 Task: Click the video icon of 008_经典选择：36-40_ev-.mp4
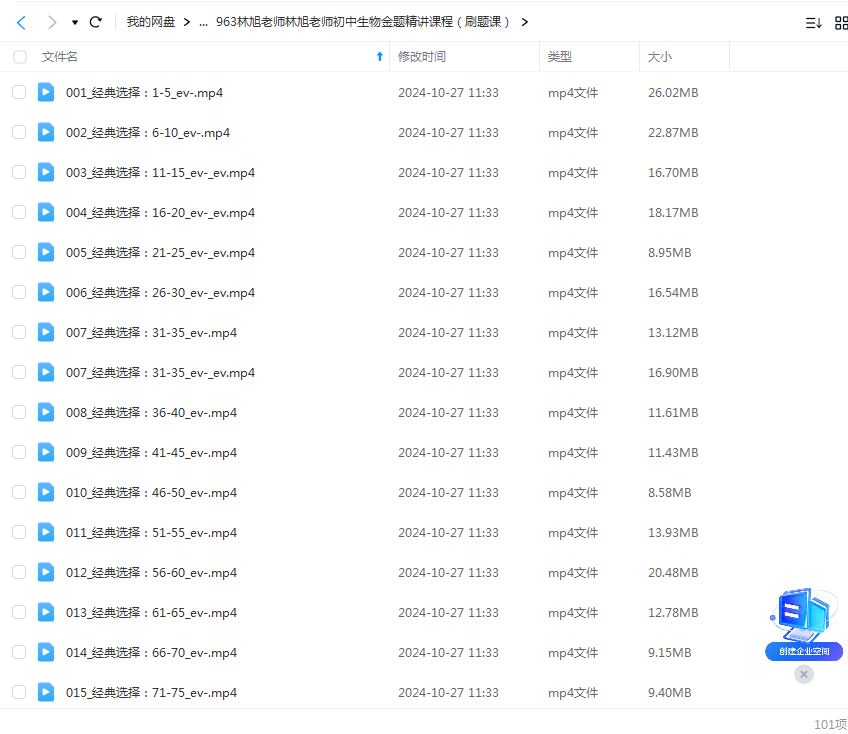(45, 412)
